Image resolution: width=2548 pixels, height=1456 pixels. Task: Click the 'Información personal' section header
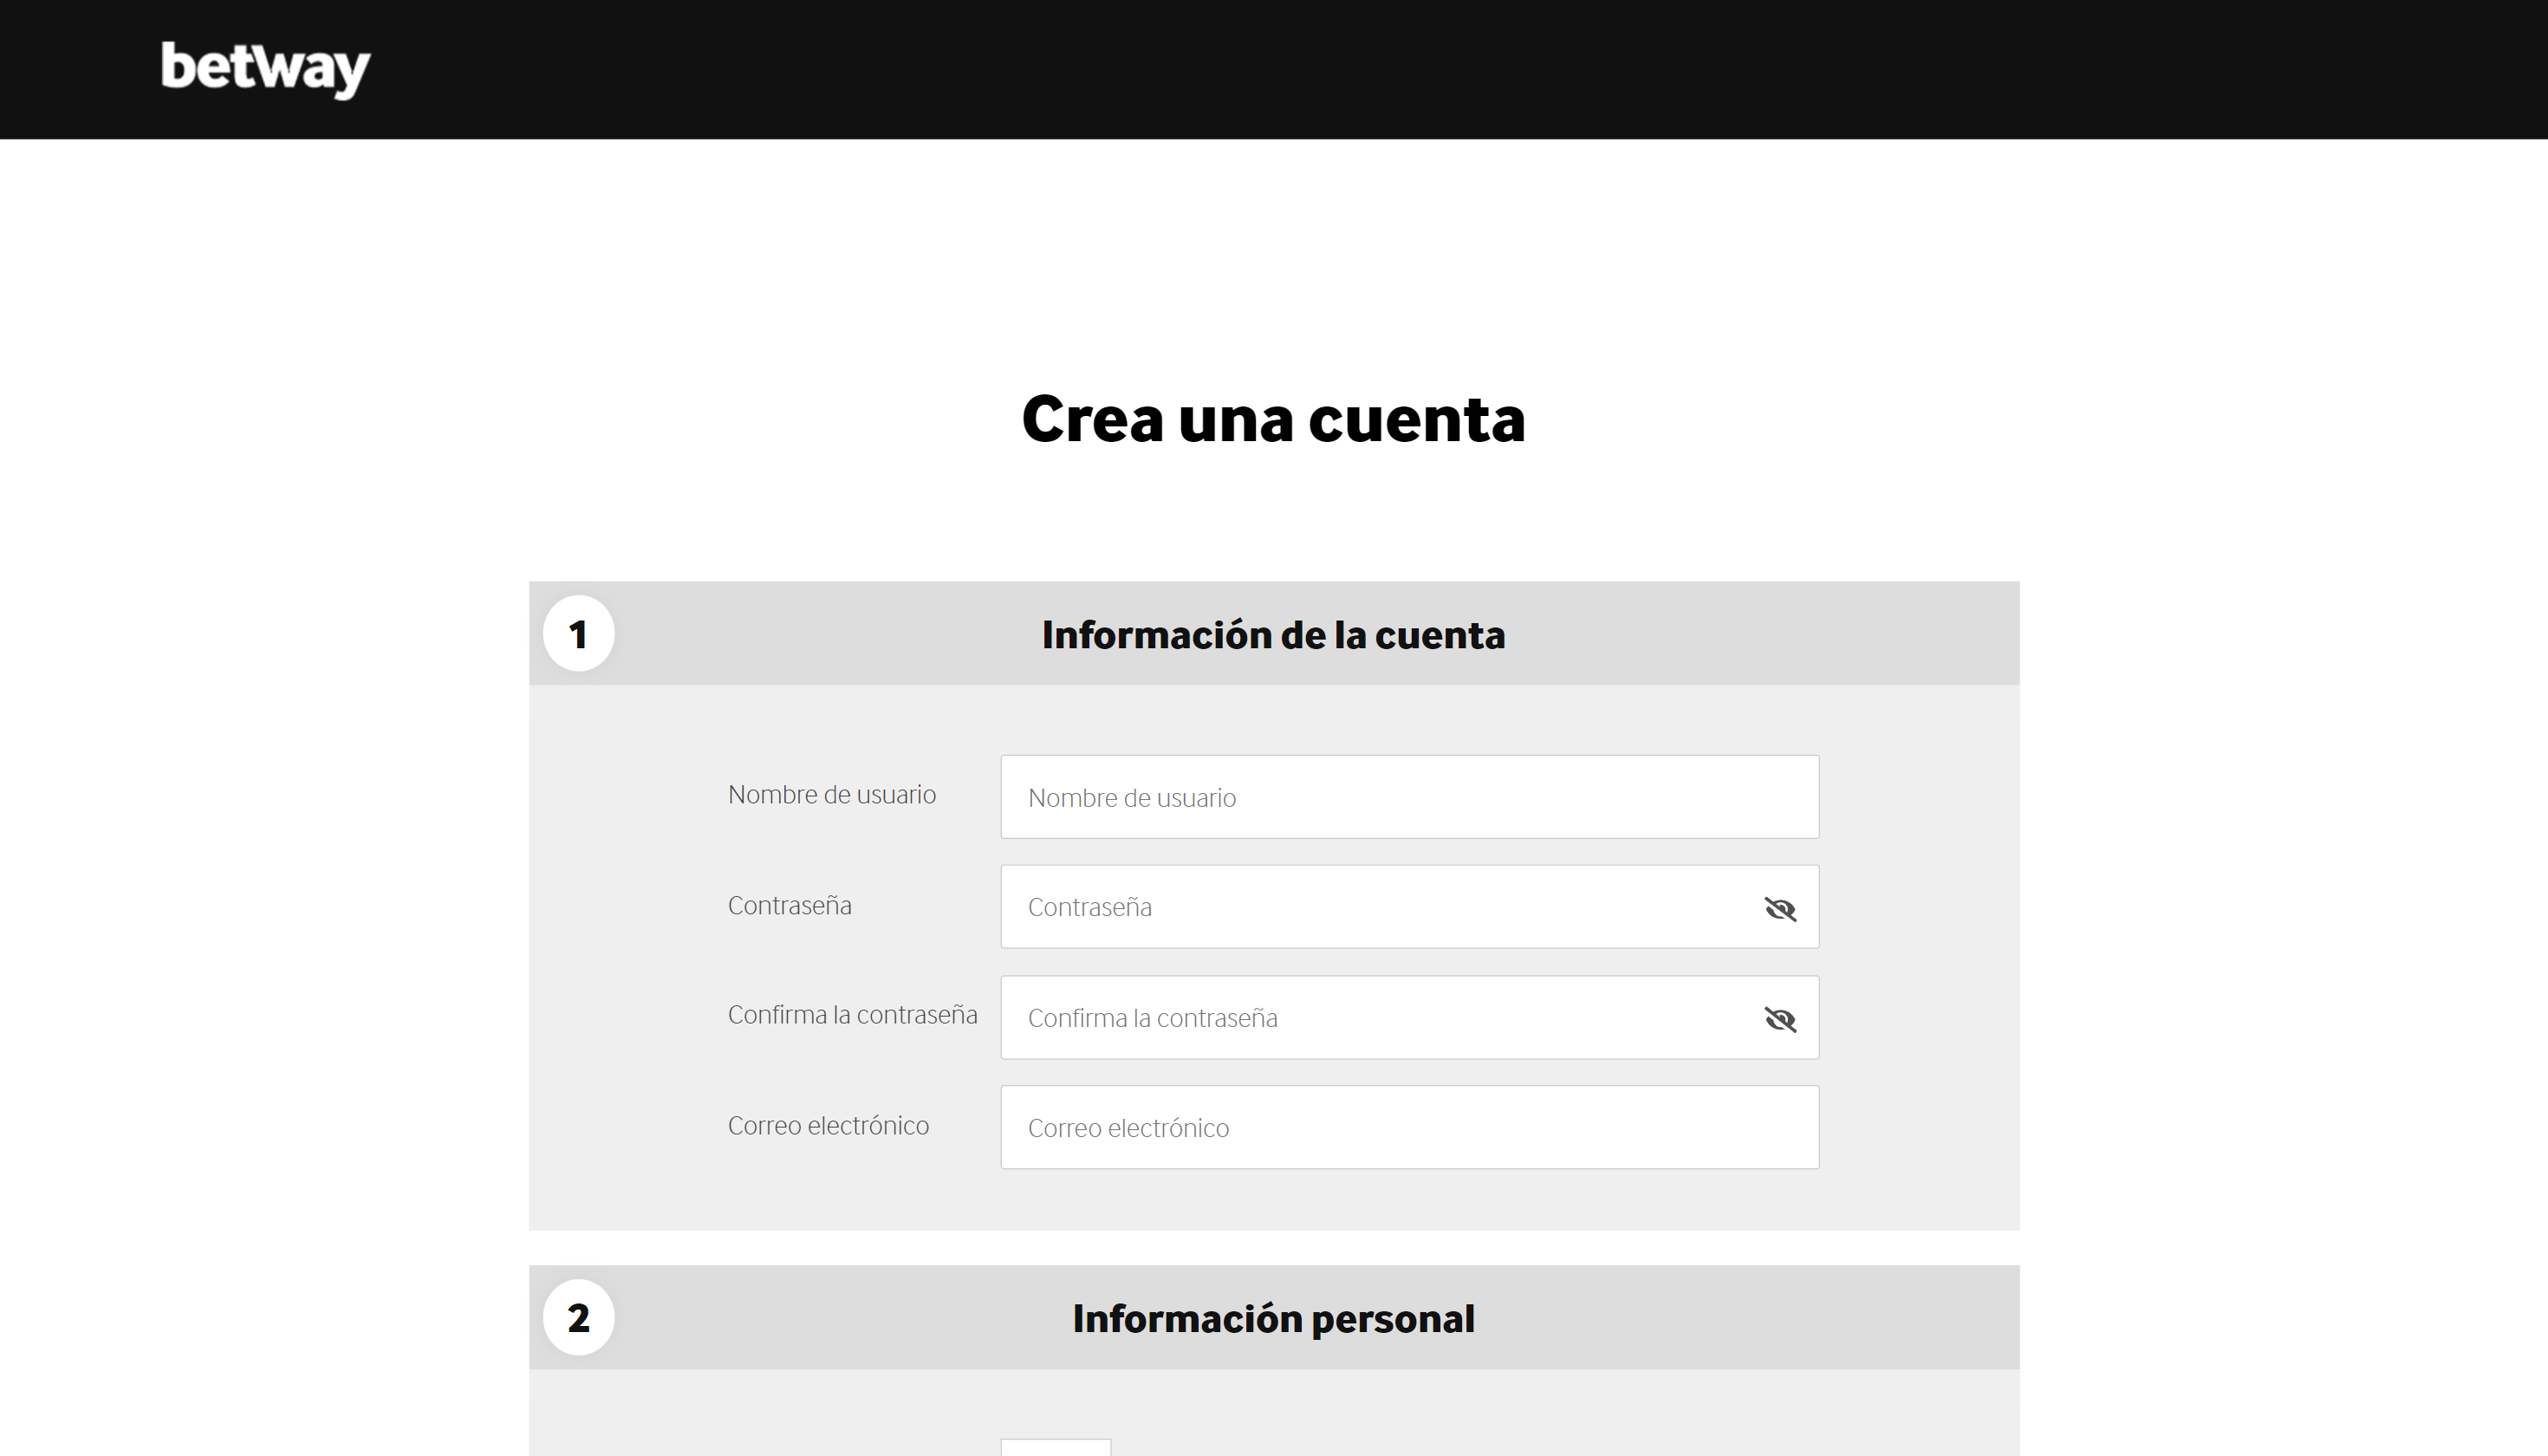[1273, 1318]
